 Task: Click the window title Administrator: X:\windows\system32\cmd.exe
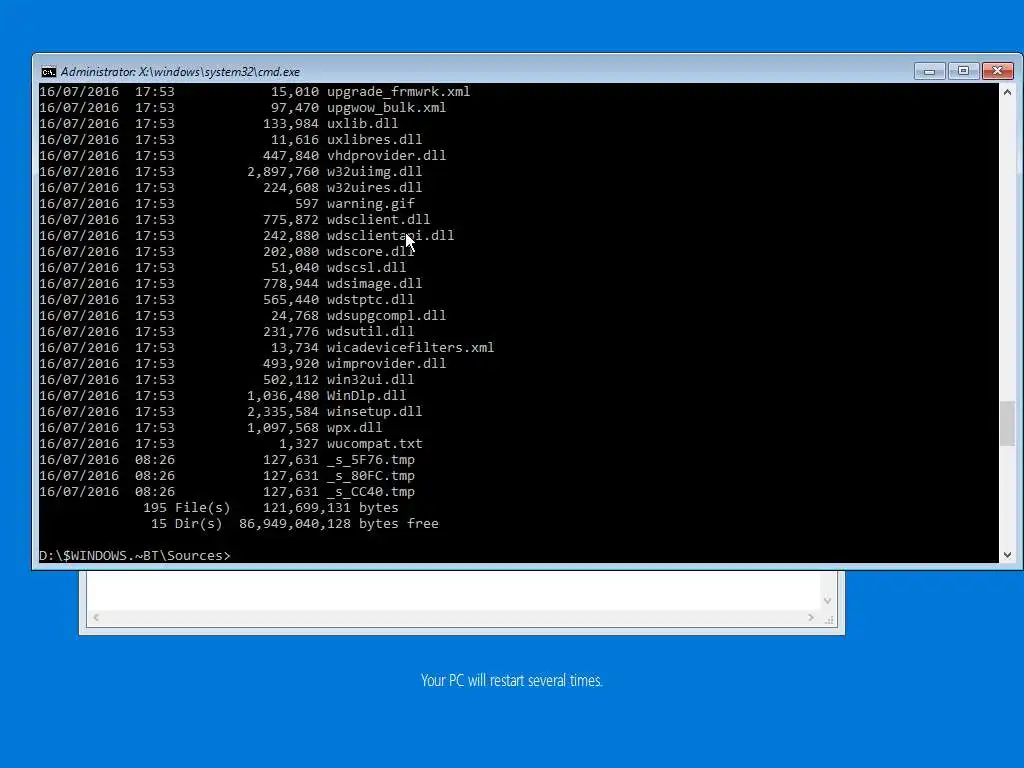(180, 72)
